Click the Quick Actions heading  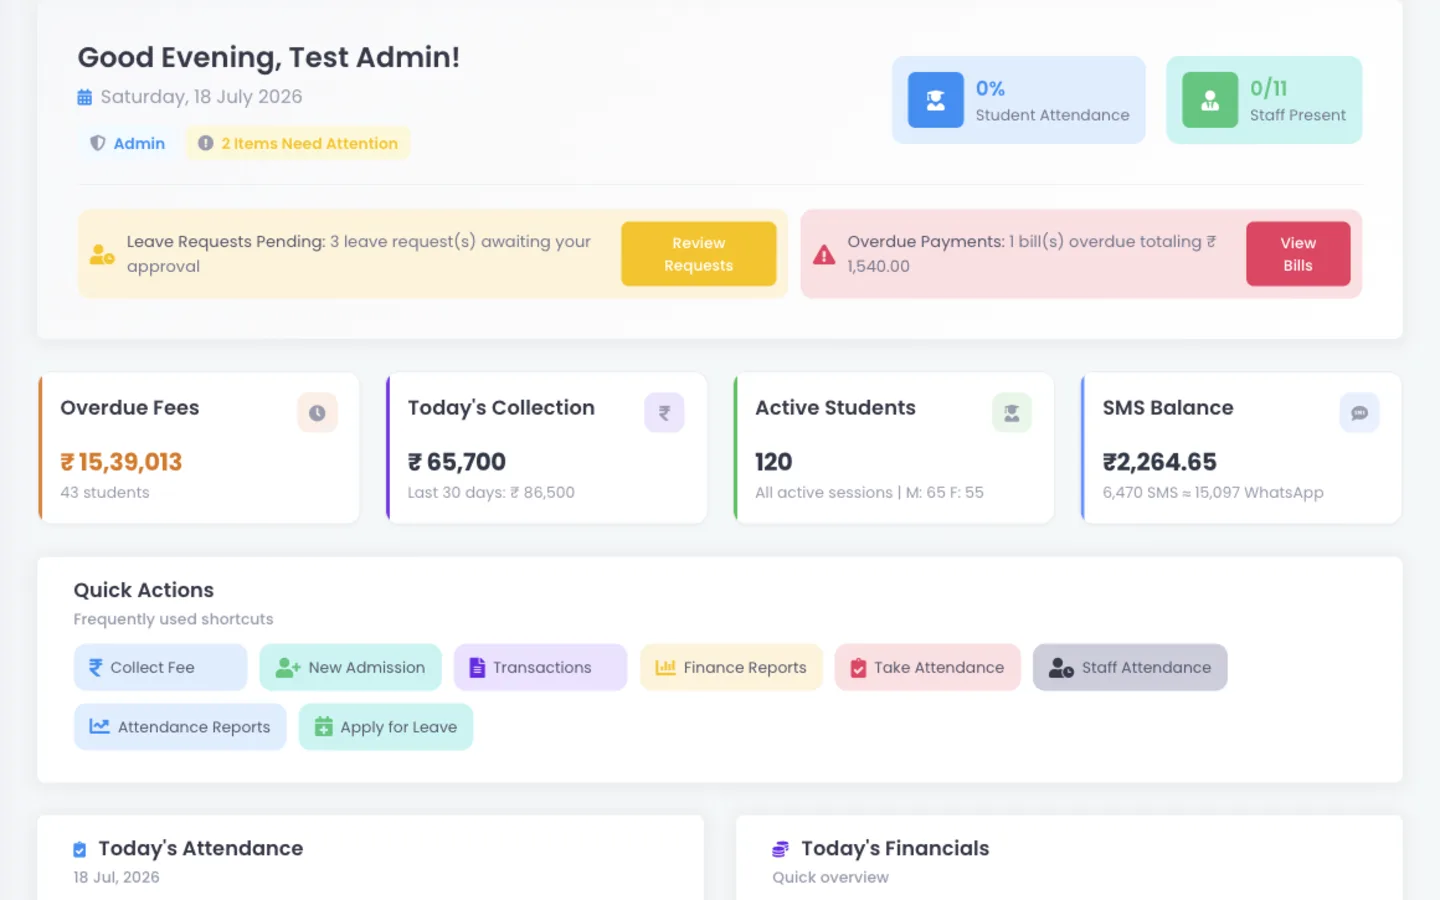tap(144, 590)
